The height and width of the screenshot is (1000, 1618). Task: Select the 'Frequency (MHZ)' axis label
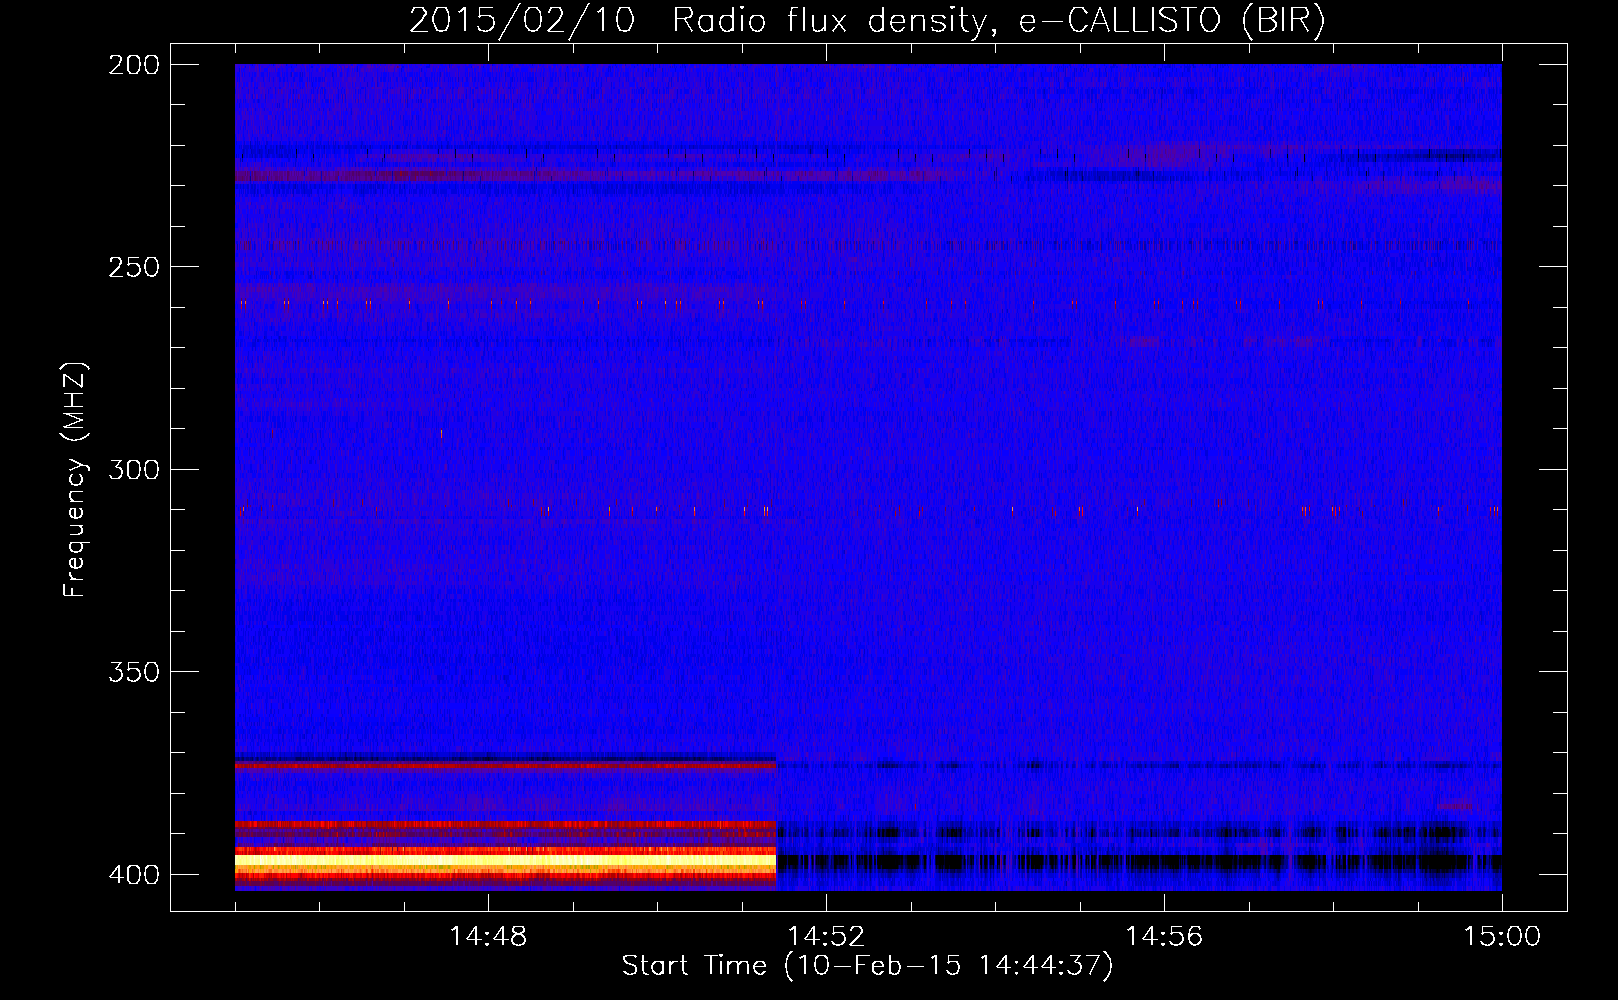(75, 480)
